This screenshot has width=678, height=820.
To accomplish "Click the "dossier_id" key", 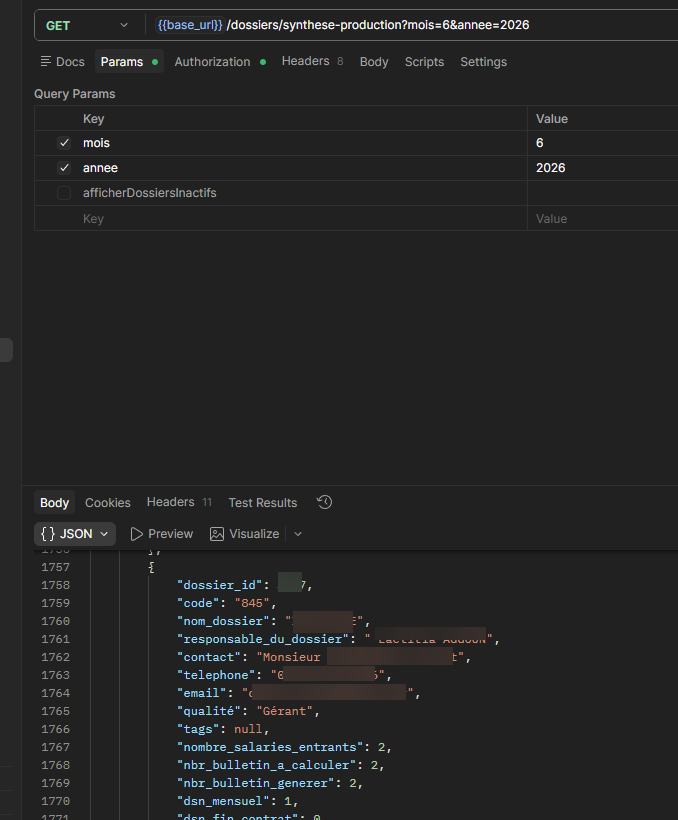I will coord(220,585).
